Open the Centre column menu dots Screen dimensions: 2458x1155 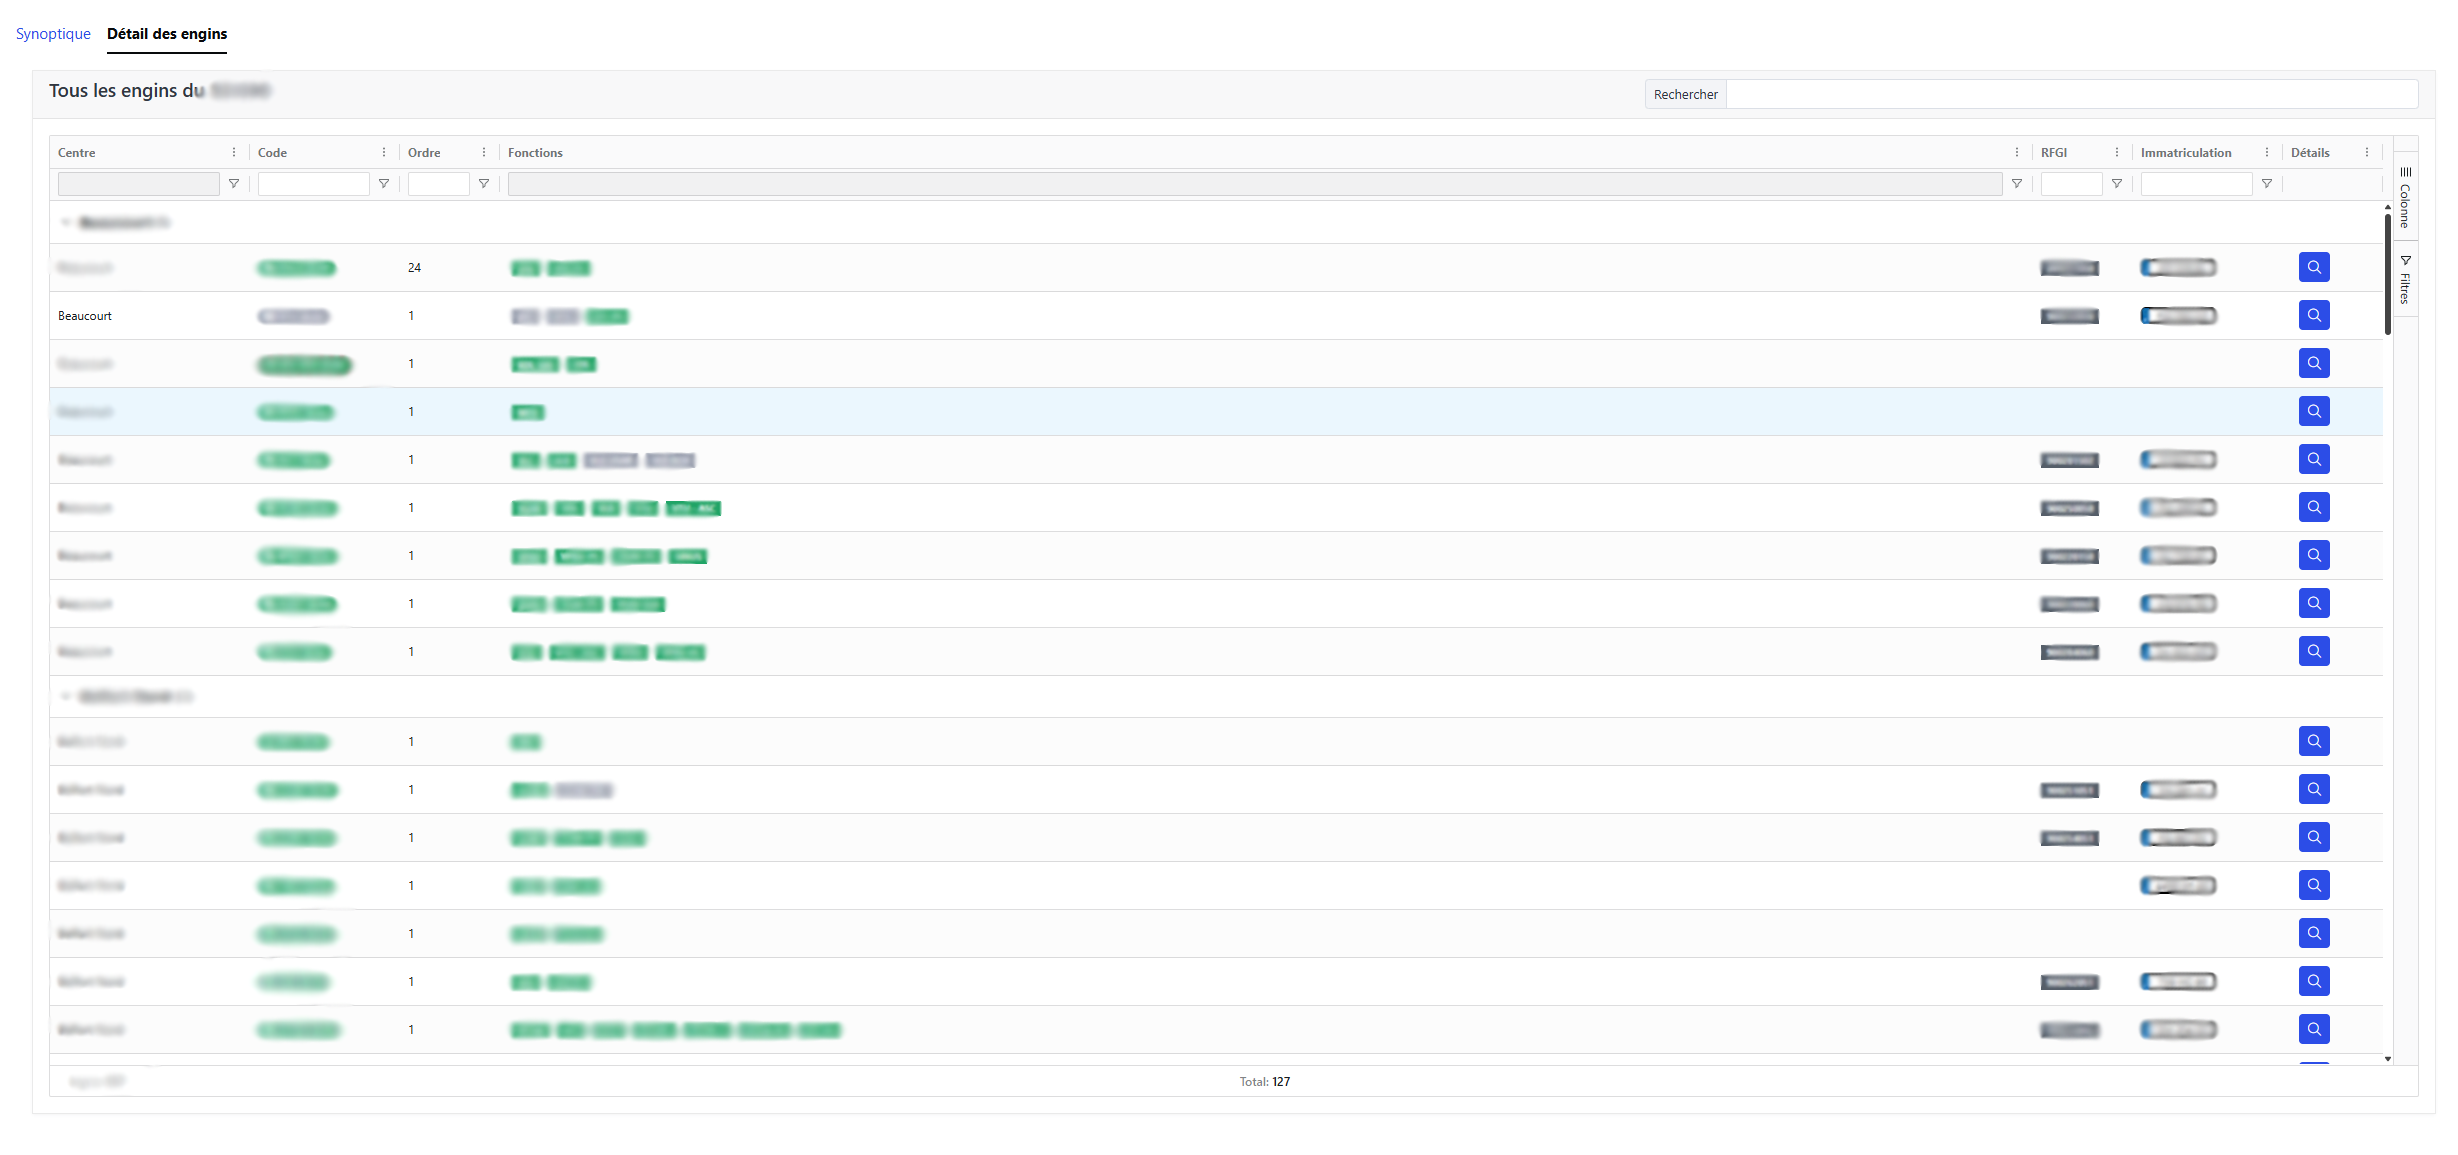pyautogui.click(x=234, y=153)
